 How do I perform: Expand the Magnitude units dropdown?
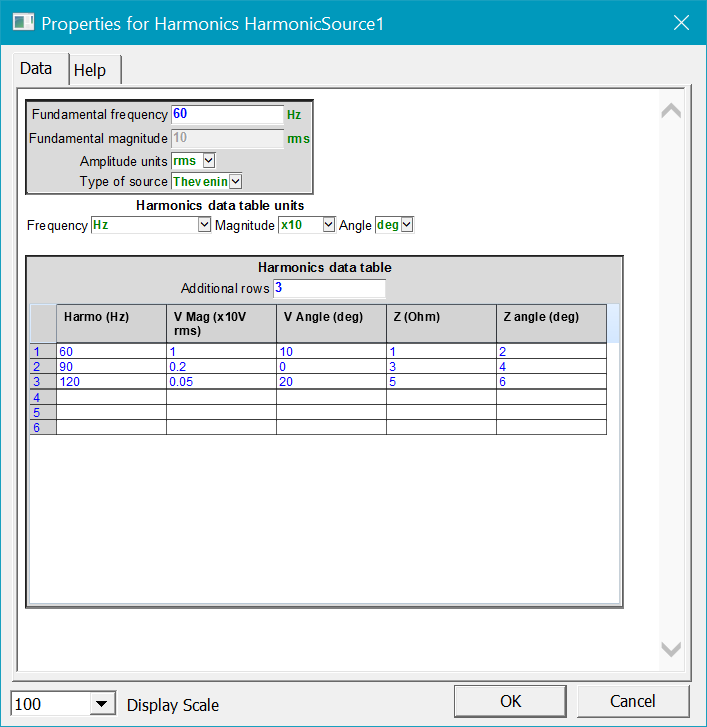[328, 225]
